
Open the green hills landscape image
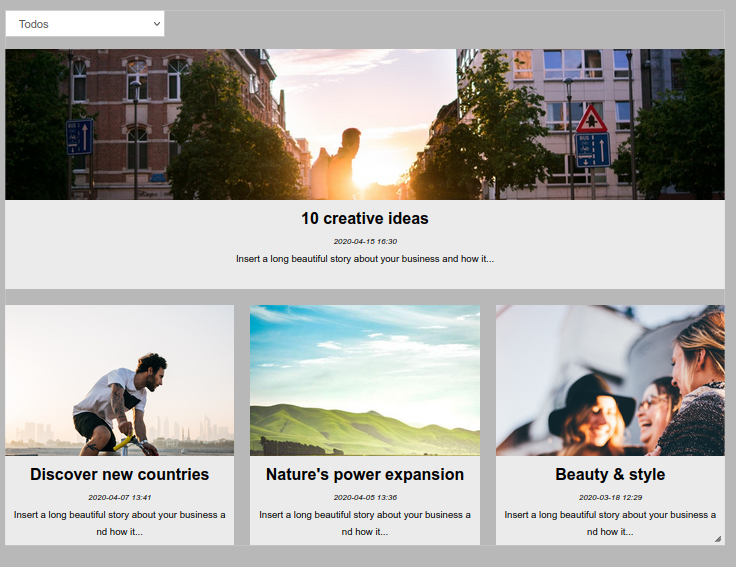click(x=365, y=380)
